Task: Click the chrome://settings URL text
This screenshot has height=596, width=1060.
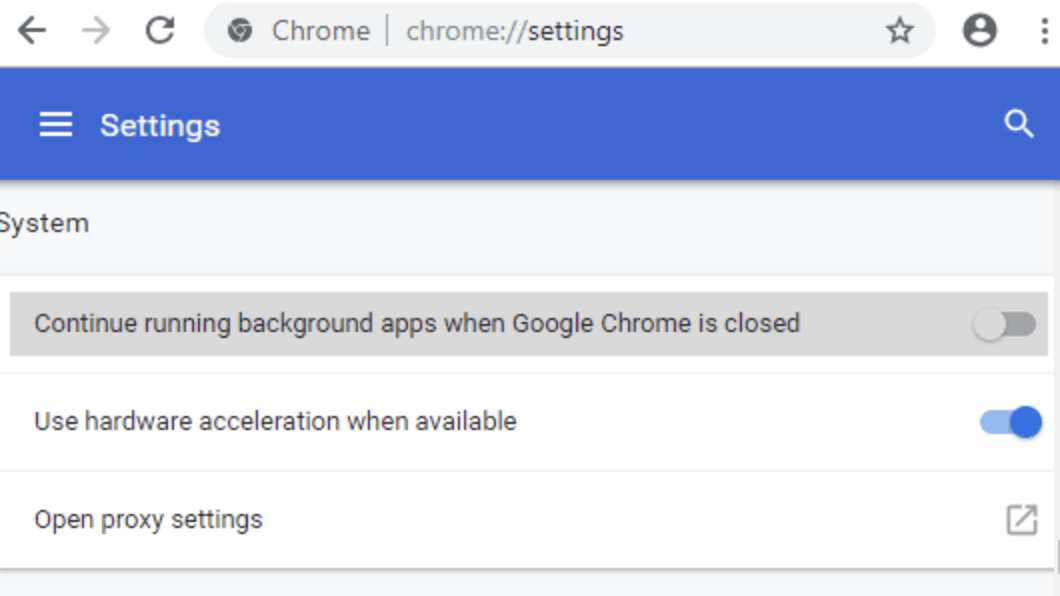Action: coord(514,31)
